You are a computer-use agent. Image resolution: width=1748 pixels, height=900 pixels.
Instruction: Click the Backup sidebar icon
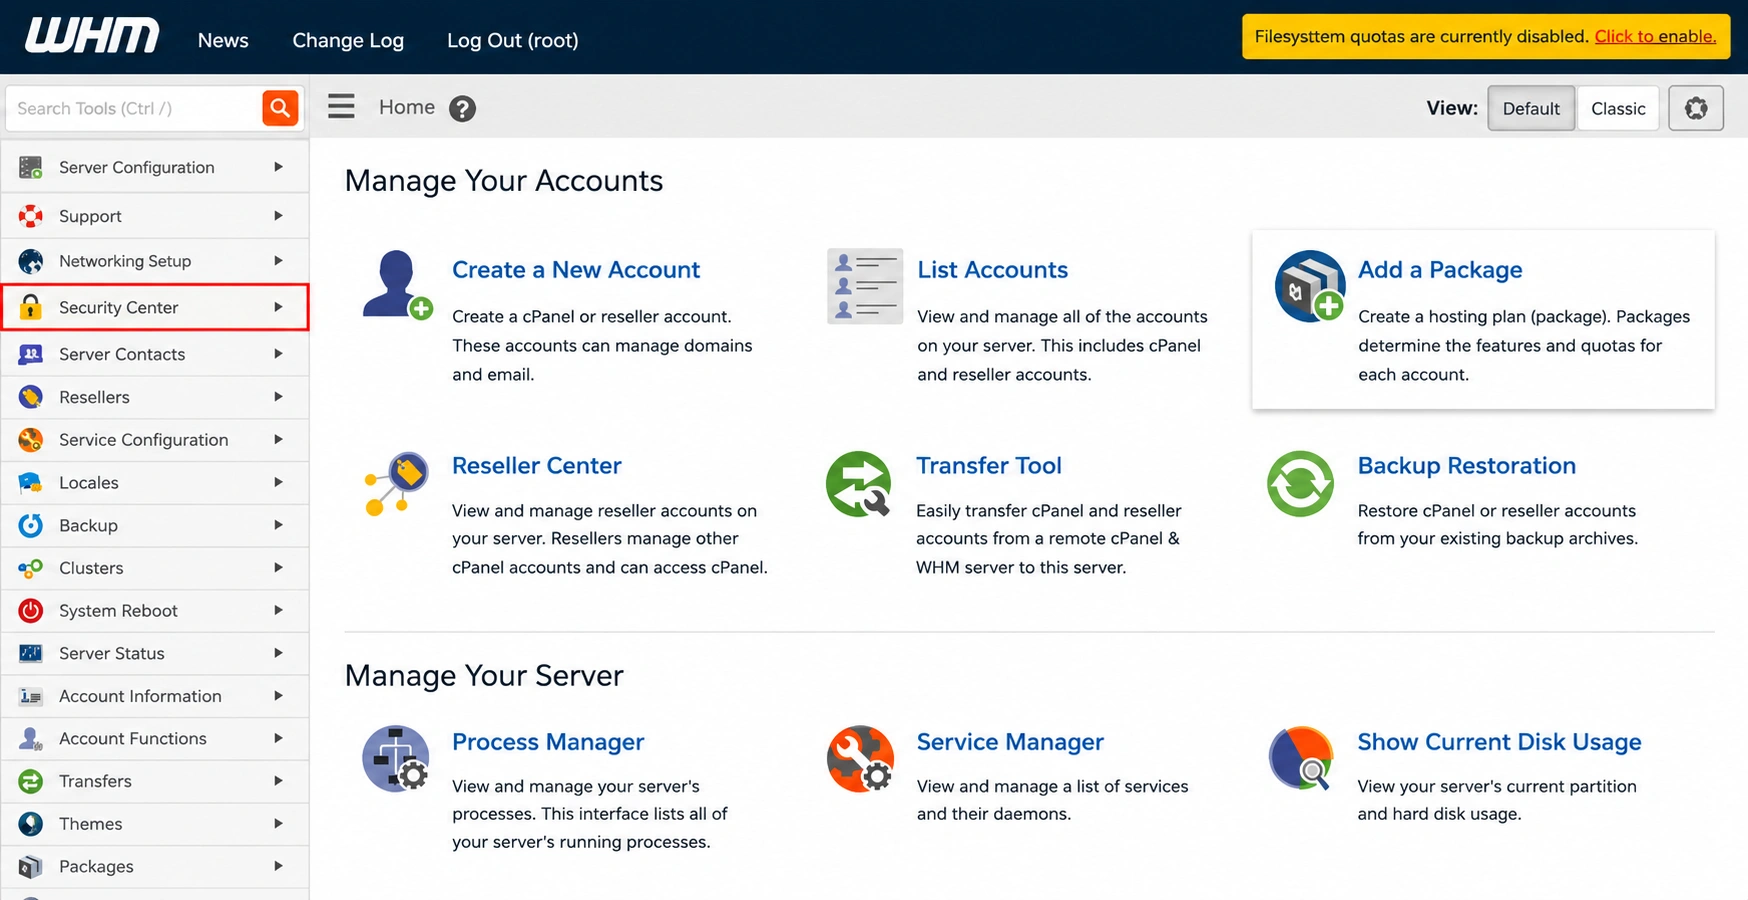coord(31,525)
